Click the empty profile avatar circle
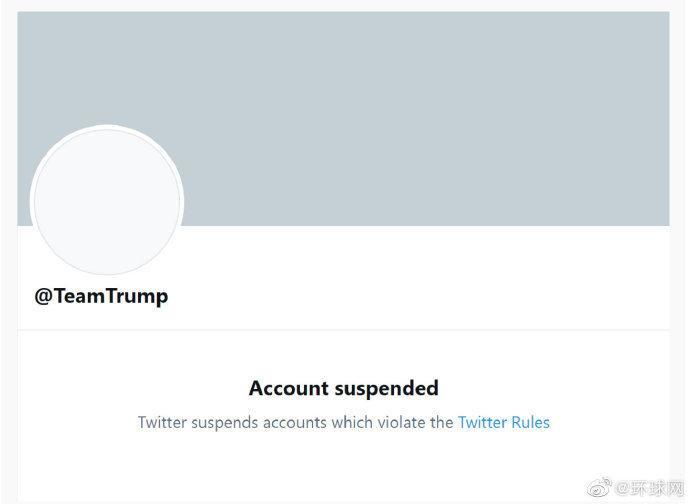 pos(107,201)
